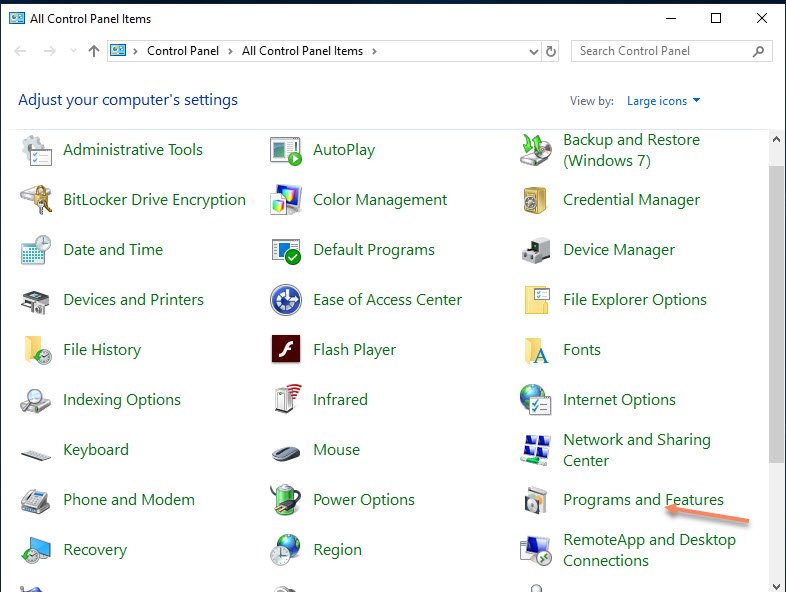Open the File History icon
The height and width of the screenshot is (592, 786).
click(x=37, y=350)
